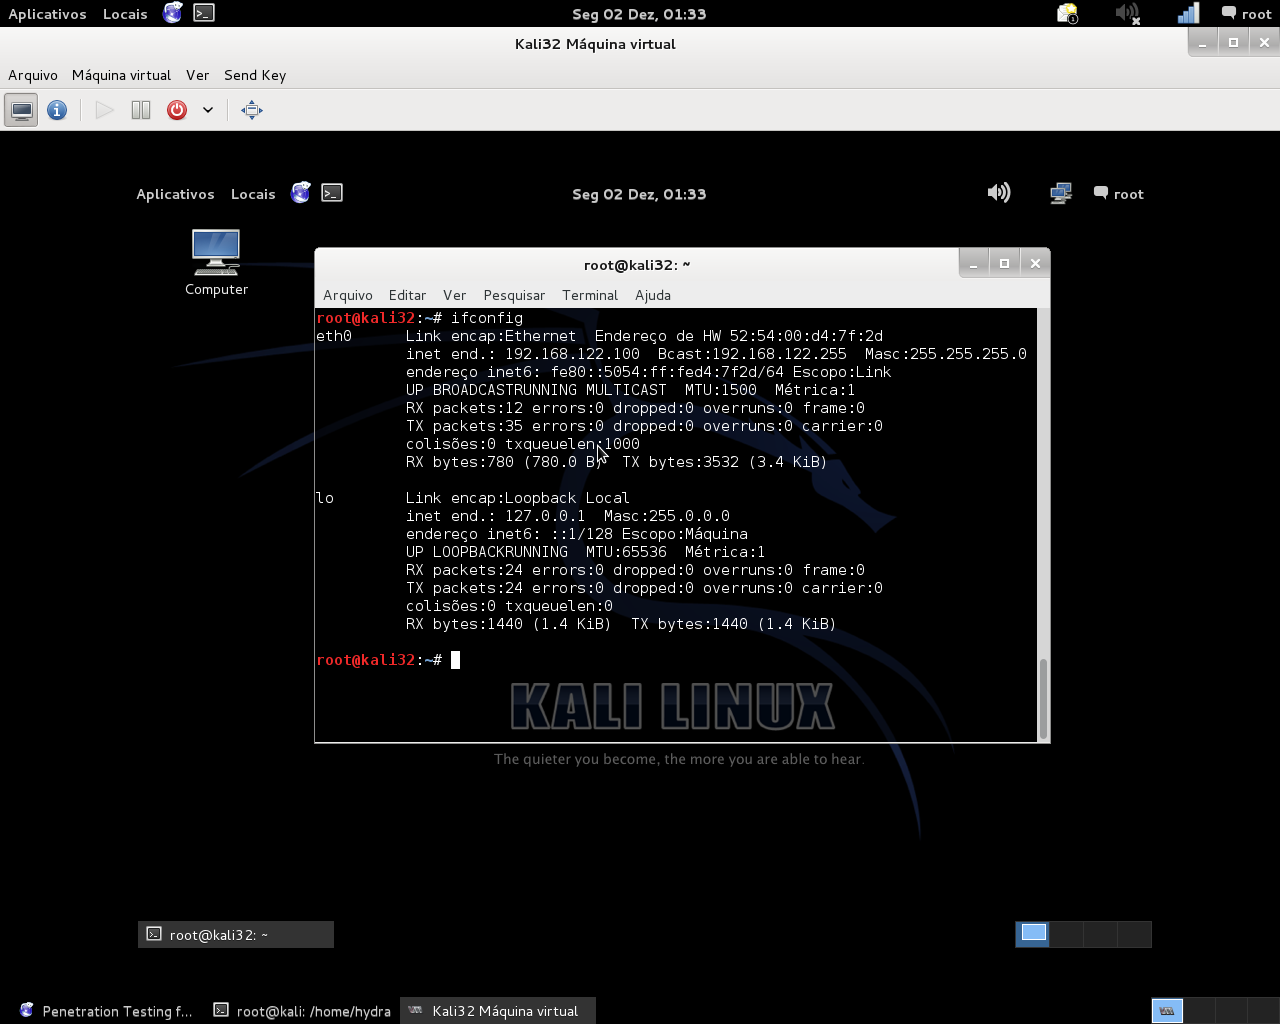
Task: Switch to first guest workspace
Action: click(x=1033, y=933)
